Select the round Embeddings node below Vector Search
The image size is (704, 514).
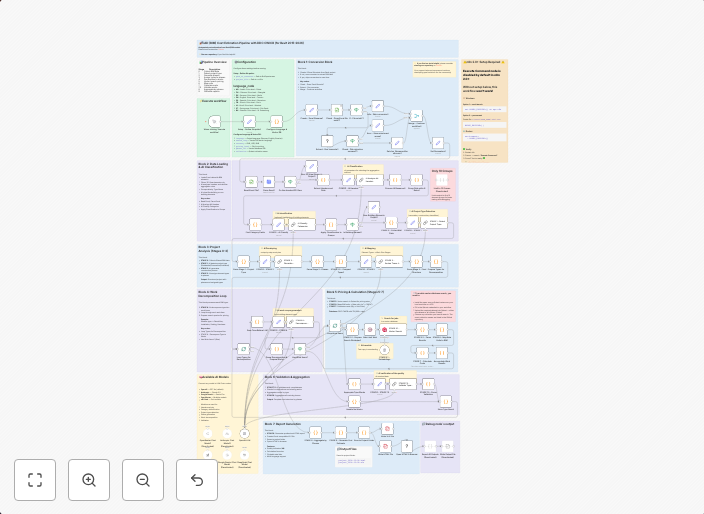(384, 350)
